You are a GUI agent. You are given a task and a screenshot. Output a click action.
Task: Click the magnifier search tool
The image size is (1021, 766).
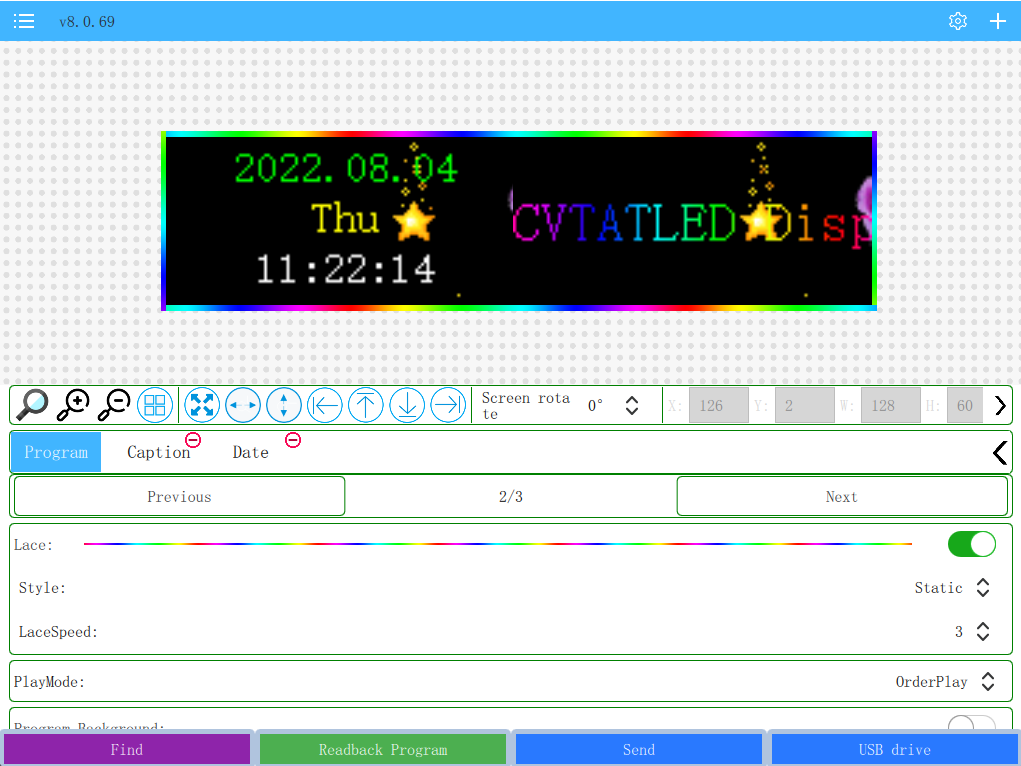(32, 405)
